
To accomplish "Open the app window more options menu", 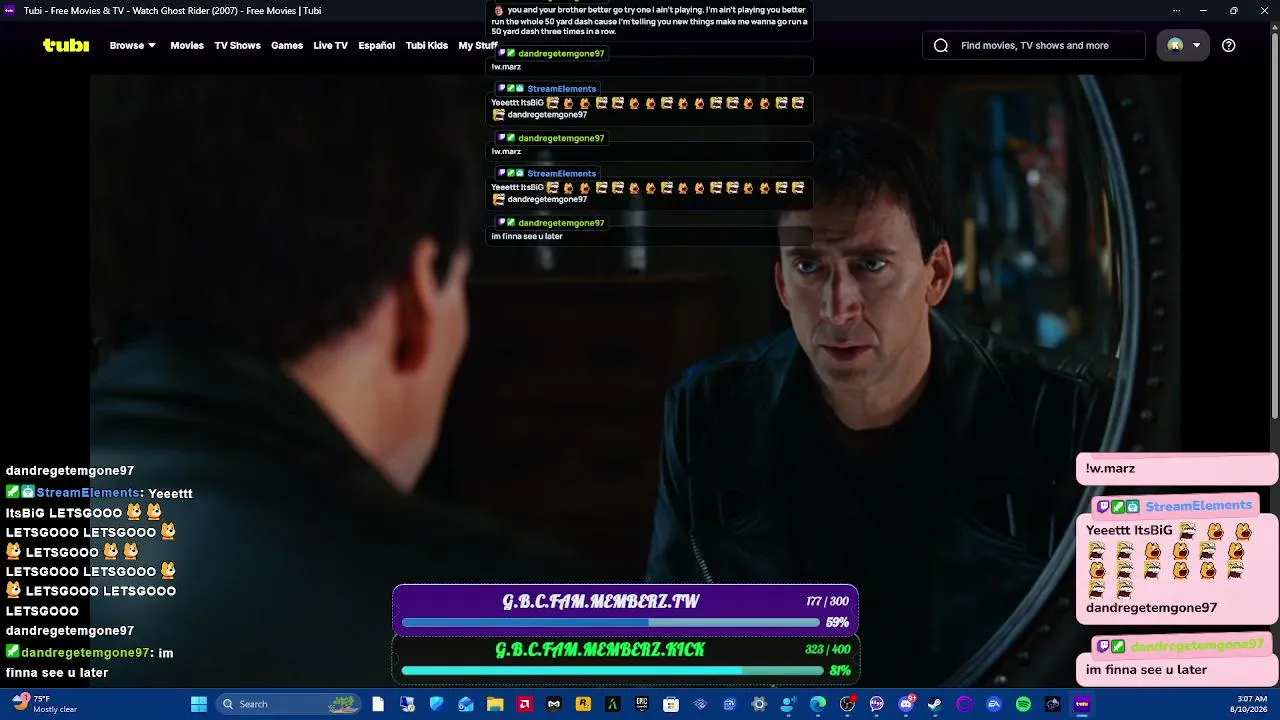I will (1176, 10).
